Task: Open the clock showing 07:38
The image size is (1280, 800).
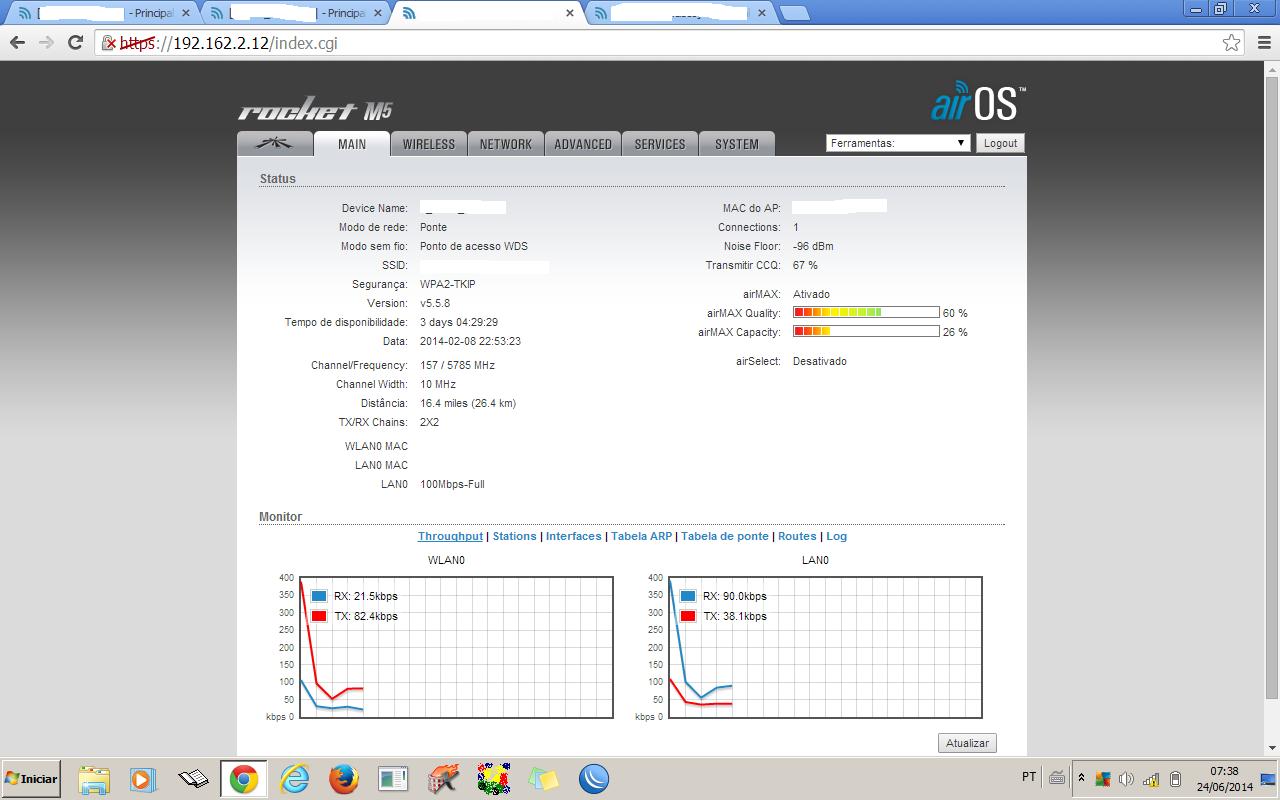Action: click(x=1224, y=778)
